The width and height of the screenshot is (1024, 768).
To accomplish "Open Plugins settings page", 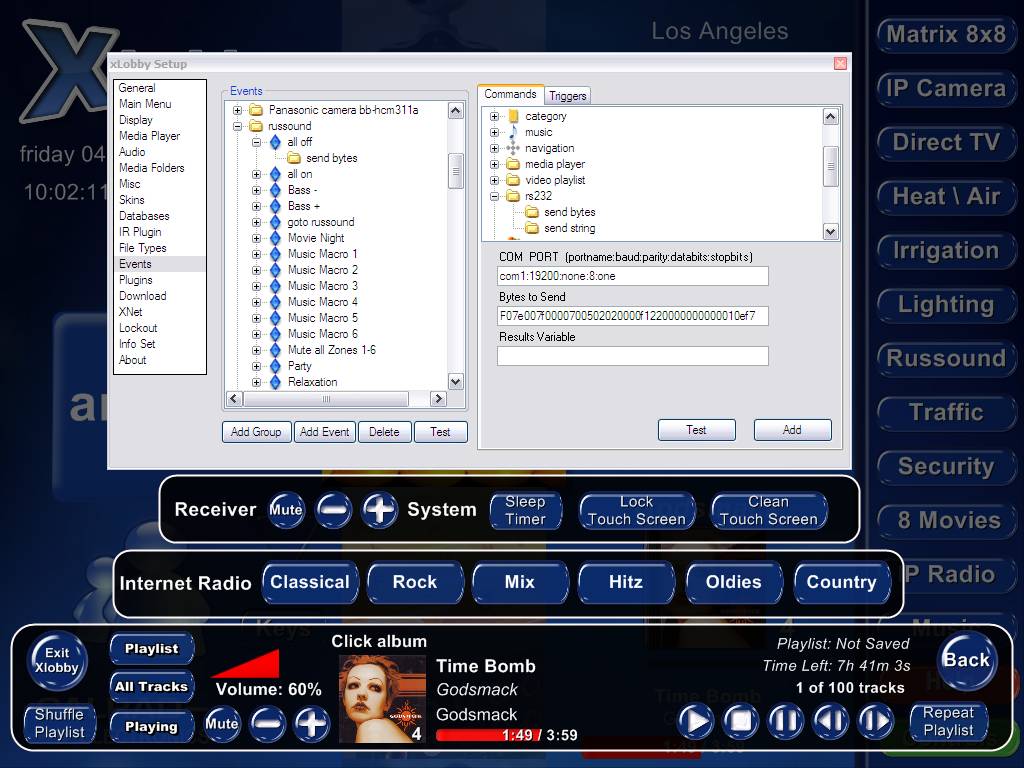I will [136, 280].
